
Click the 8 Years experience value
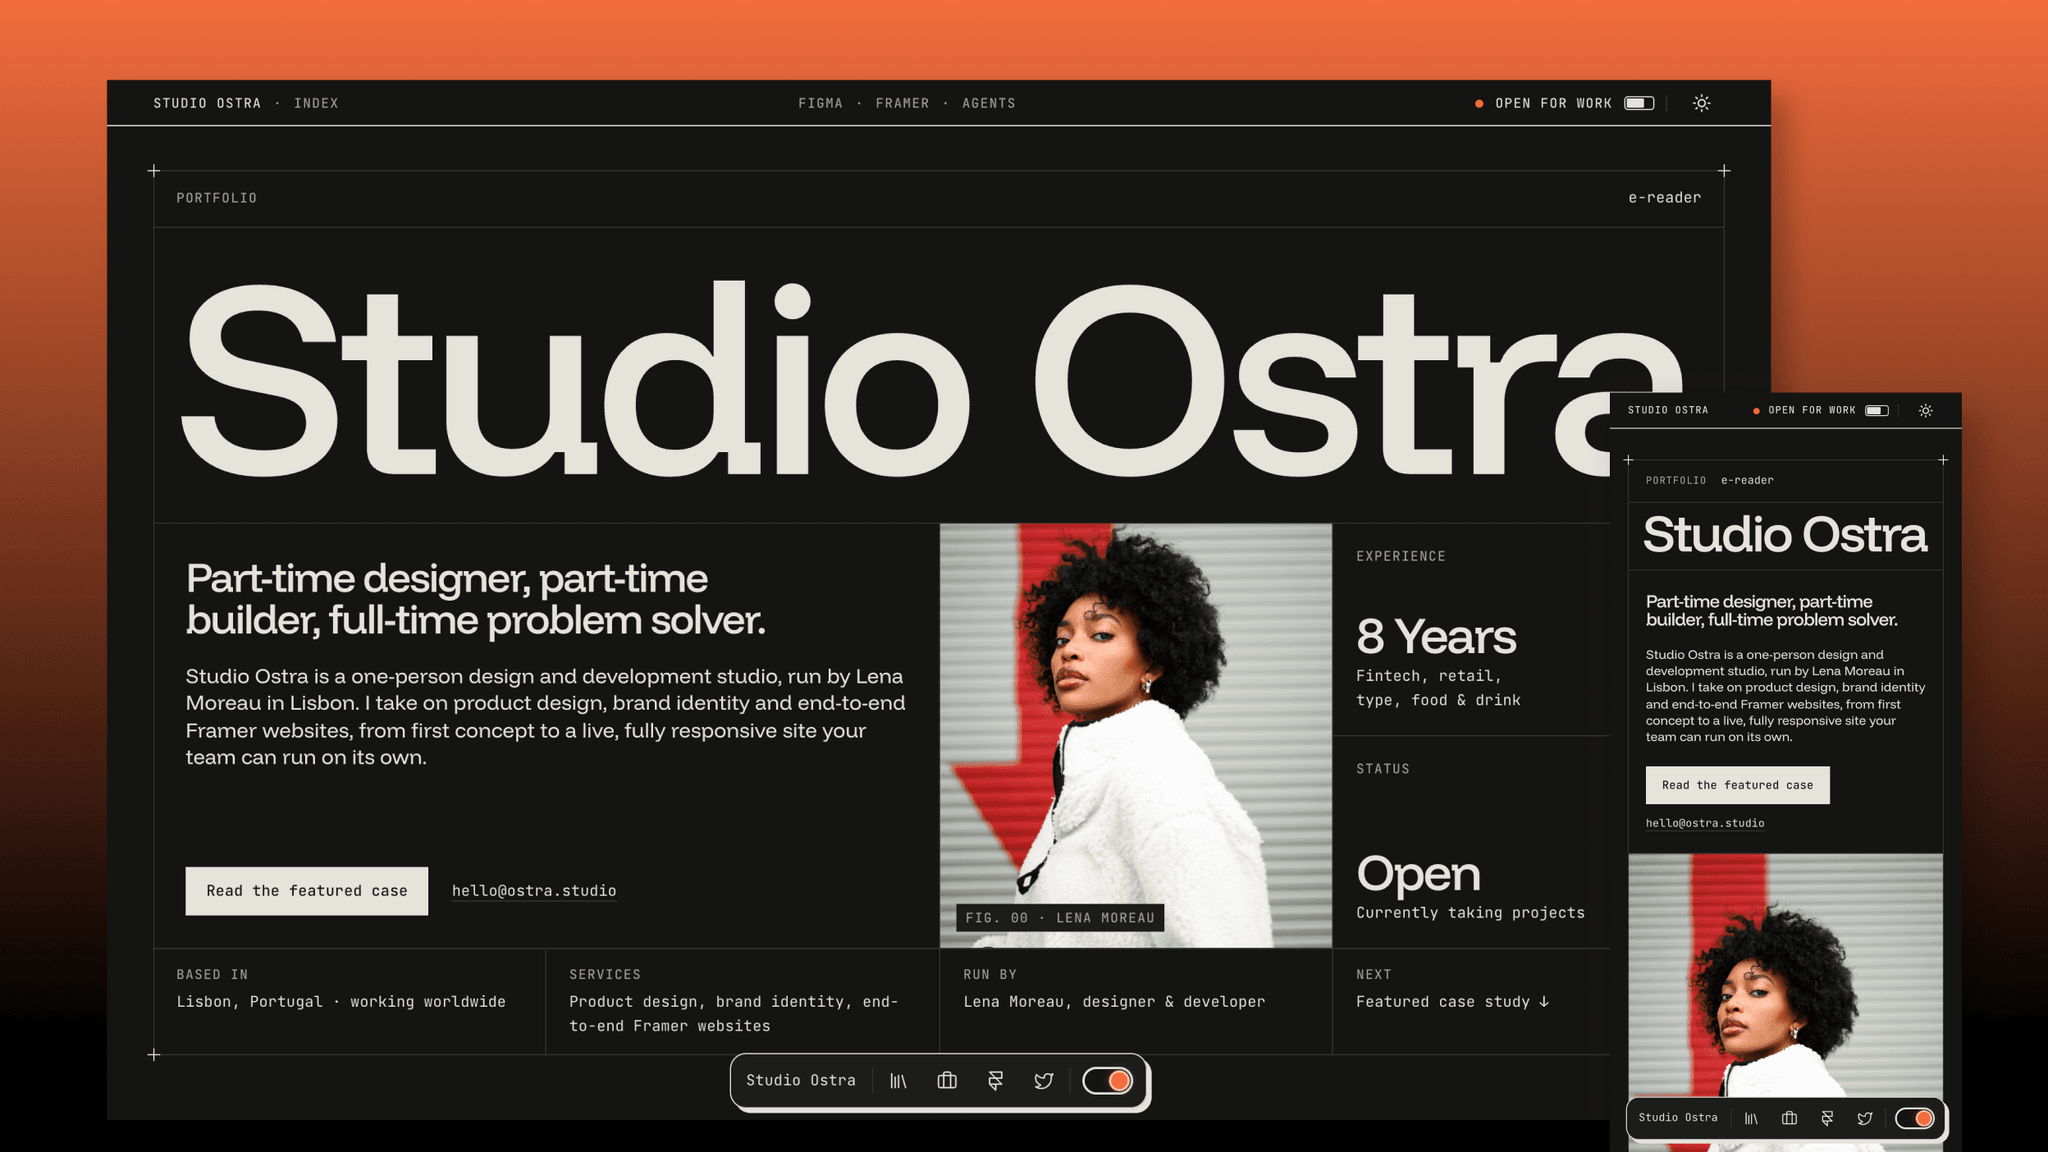click(x=1436, y=637)
